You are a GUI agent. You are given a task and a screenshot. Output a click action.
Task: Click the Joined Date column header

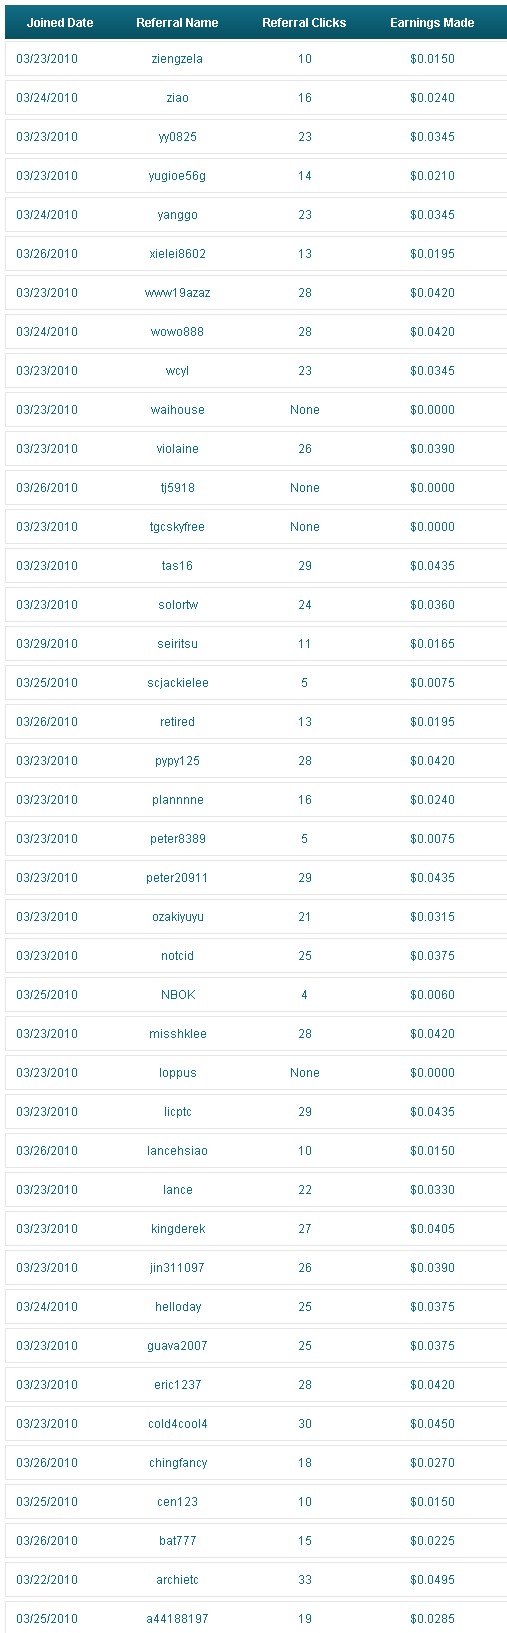(x=60, y=22)
